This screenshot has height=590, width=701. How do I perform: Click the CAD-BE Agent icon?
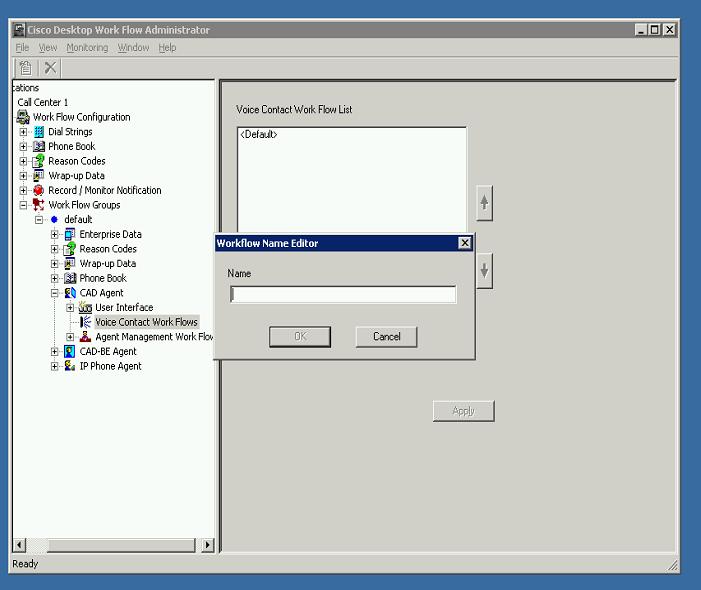coord(70,352)
